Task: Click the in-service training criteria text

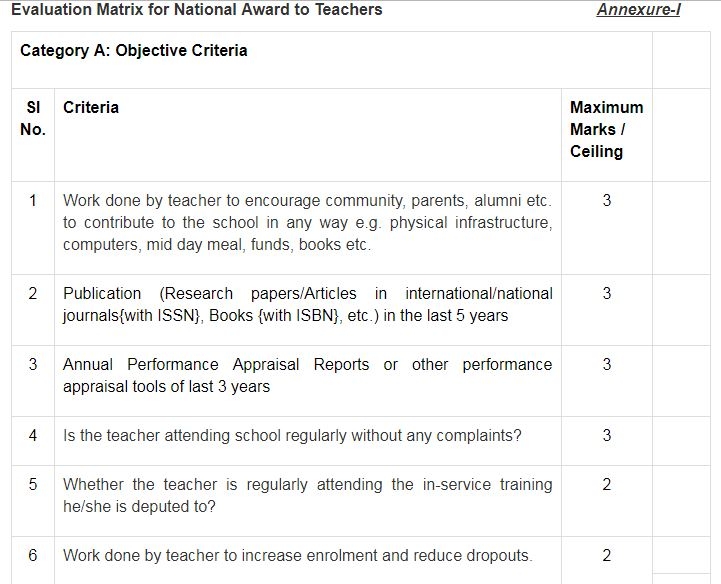Action: [x=307, y=495]
